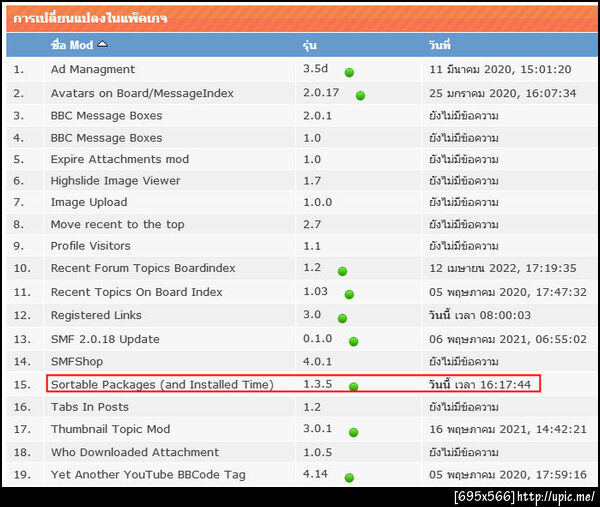Viewport: 600px width, 507px height.
Task: Click date 06 พฤษภาคม 2021, 06:55:02
Action: coord(507,339)
